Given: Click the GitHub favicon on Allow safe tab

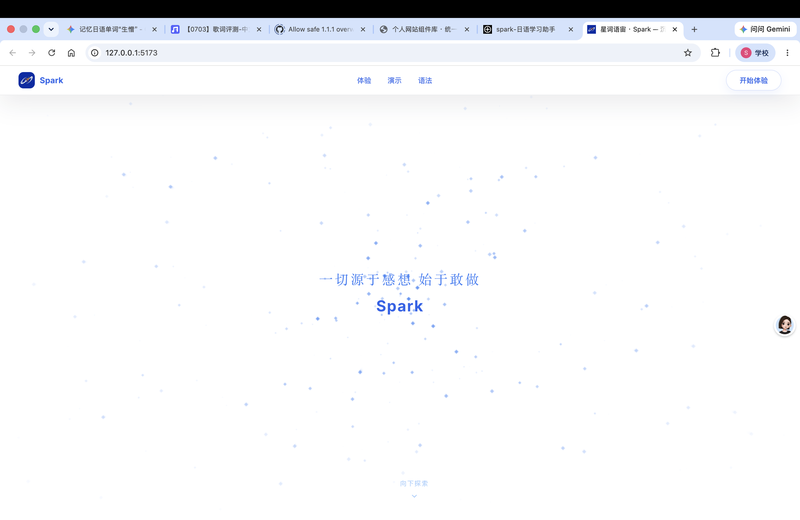Looking at the screenshot, I should [x=279, y=30].
